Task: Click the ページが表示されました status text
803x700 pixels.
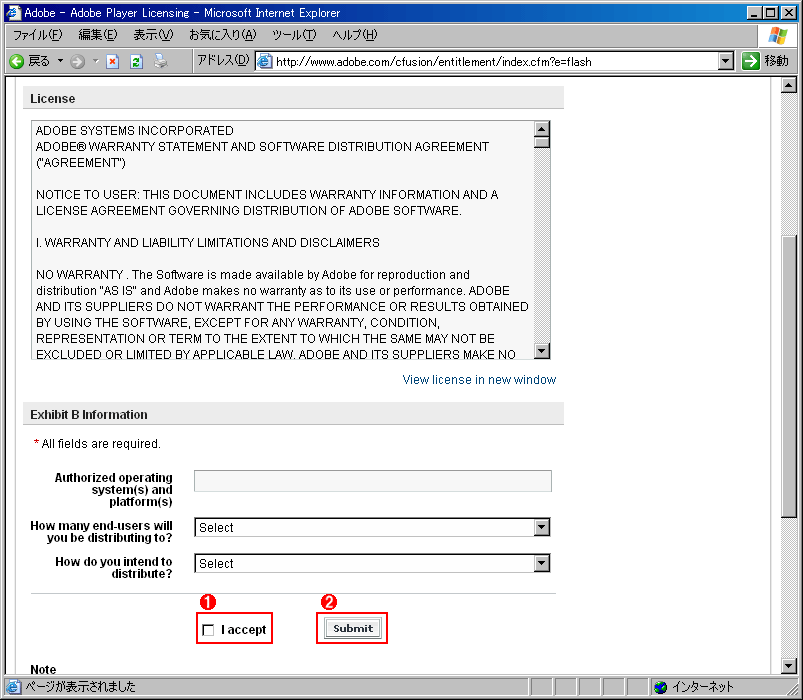Action: (x=80, y=686)
